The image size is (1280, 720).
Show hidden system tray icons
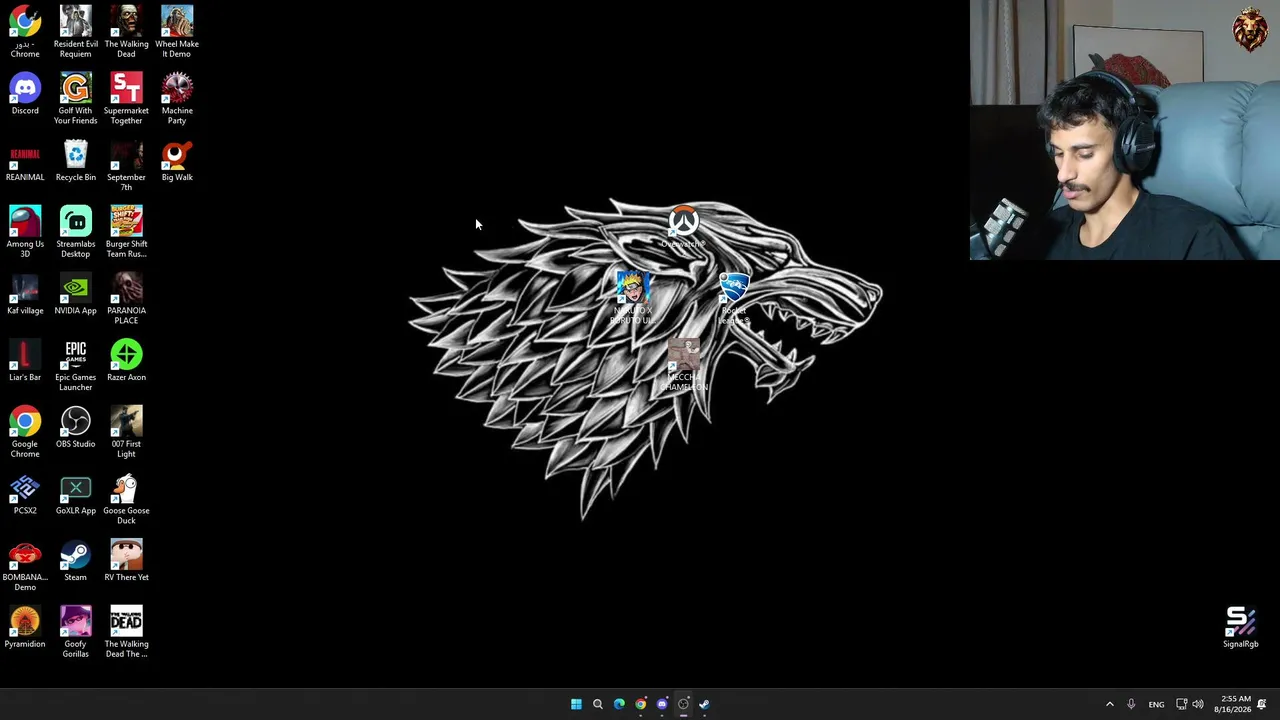(1109, 704)
